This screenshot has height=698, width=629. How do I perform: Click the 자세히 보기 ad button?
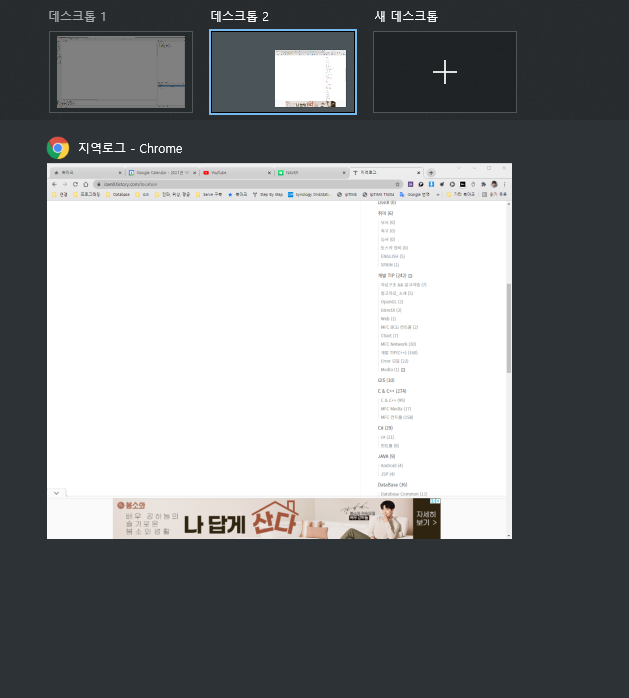tap(426, 519)
